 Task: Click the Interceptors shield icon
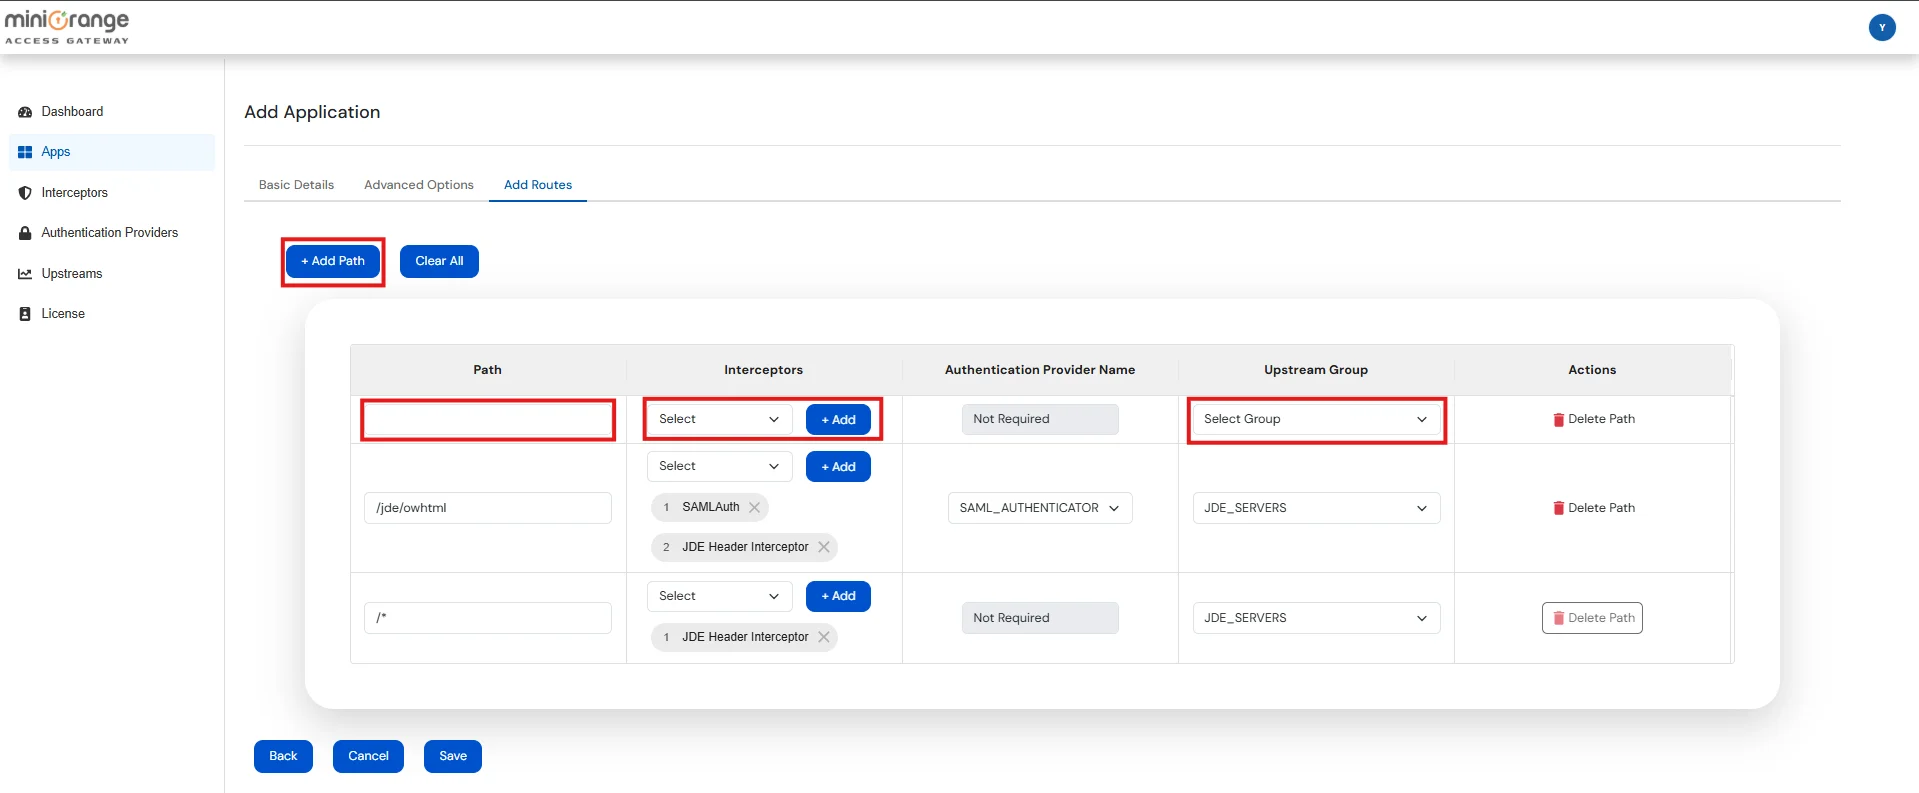click(25, 193)
